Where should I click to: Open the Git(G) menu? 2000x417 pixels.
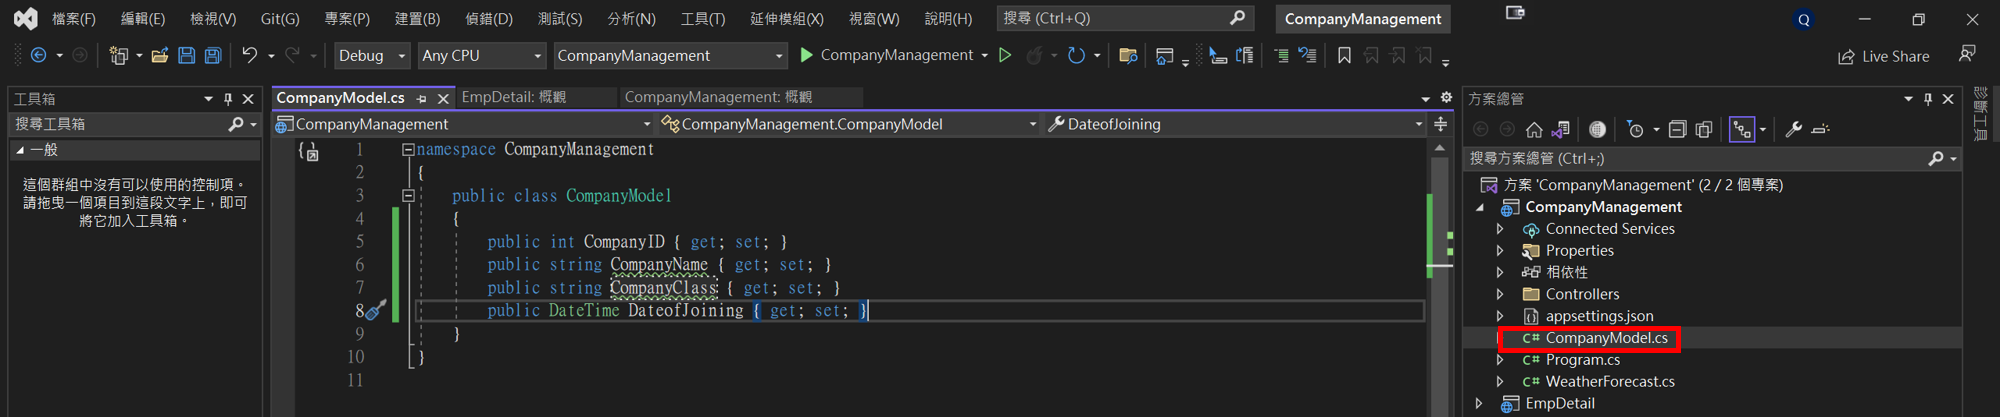[x=280, y=19]
